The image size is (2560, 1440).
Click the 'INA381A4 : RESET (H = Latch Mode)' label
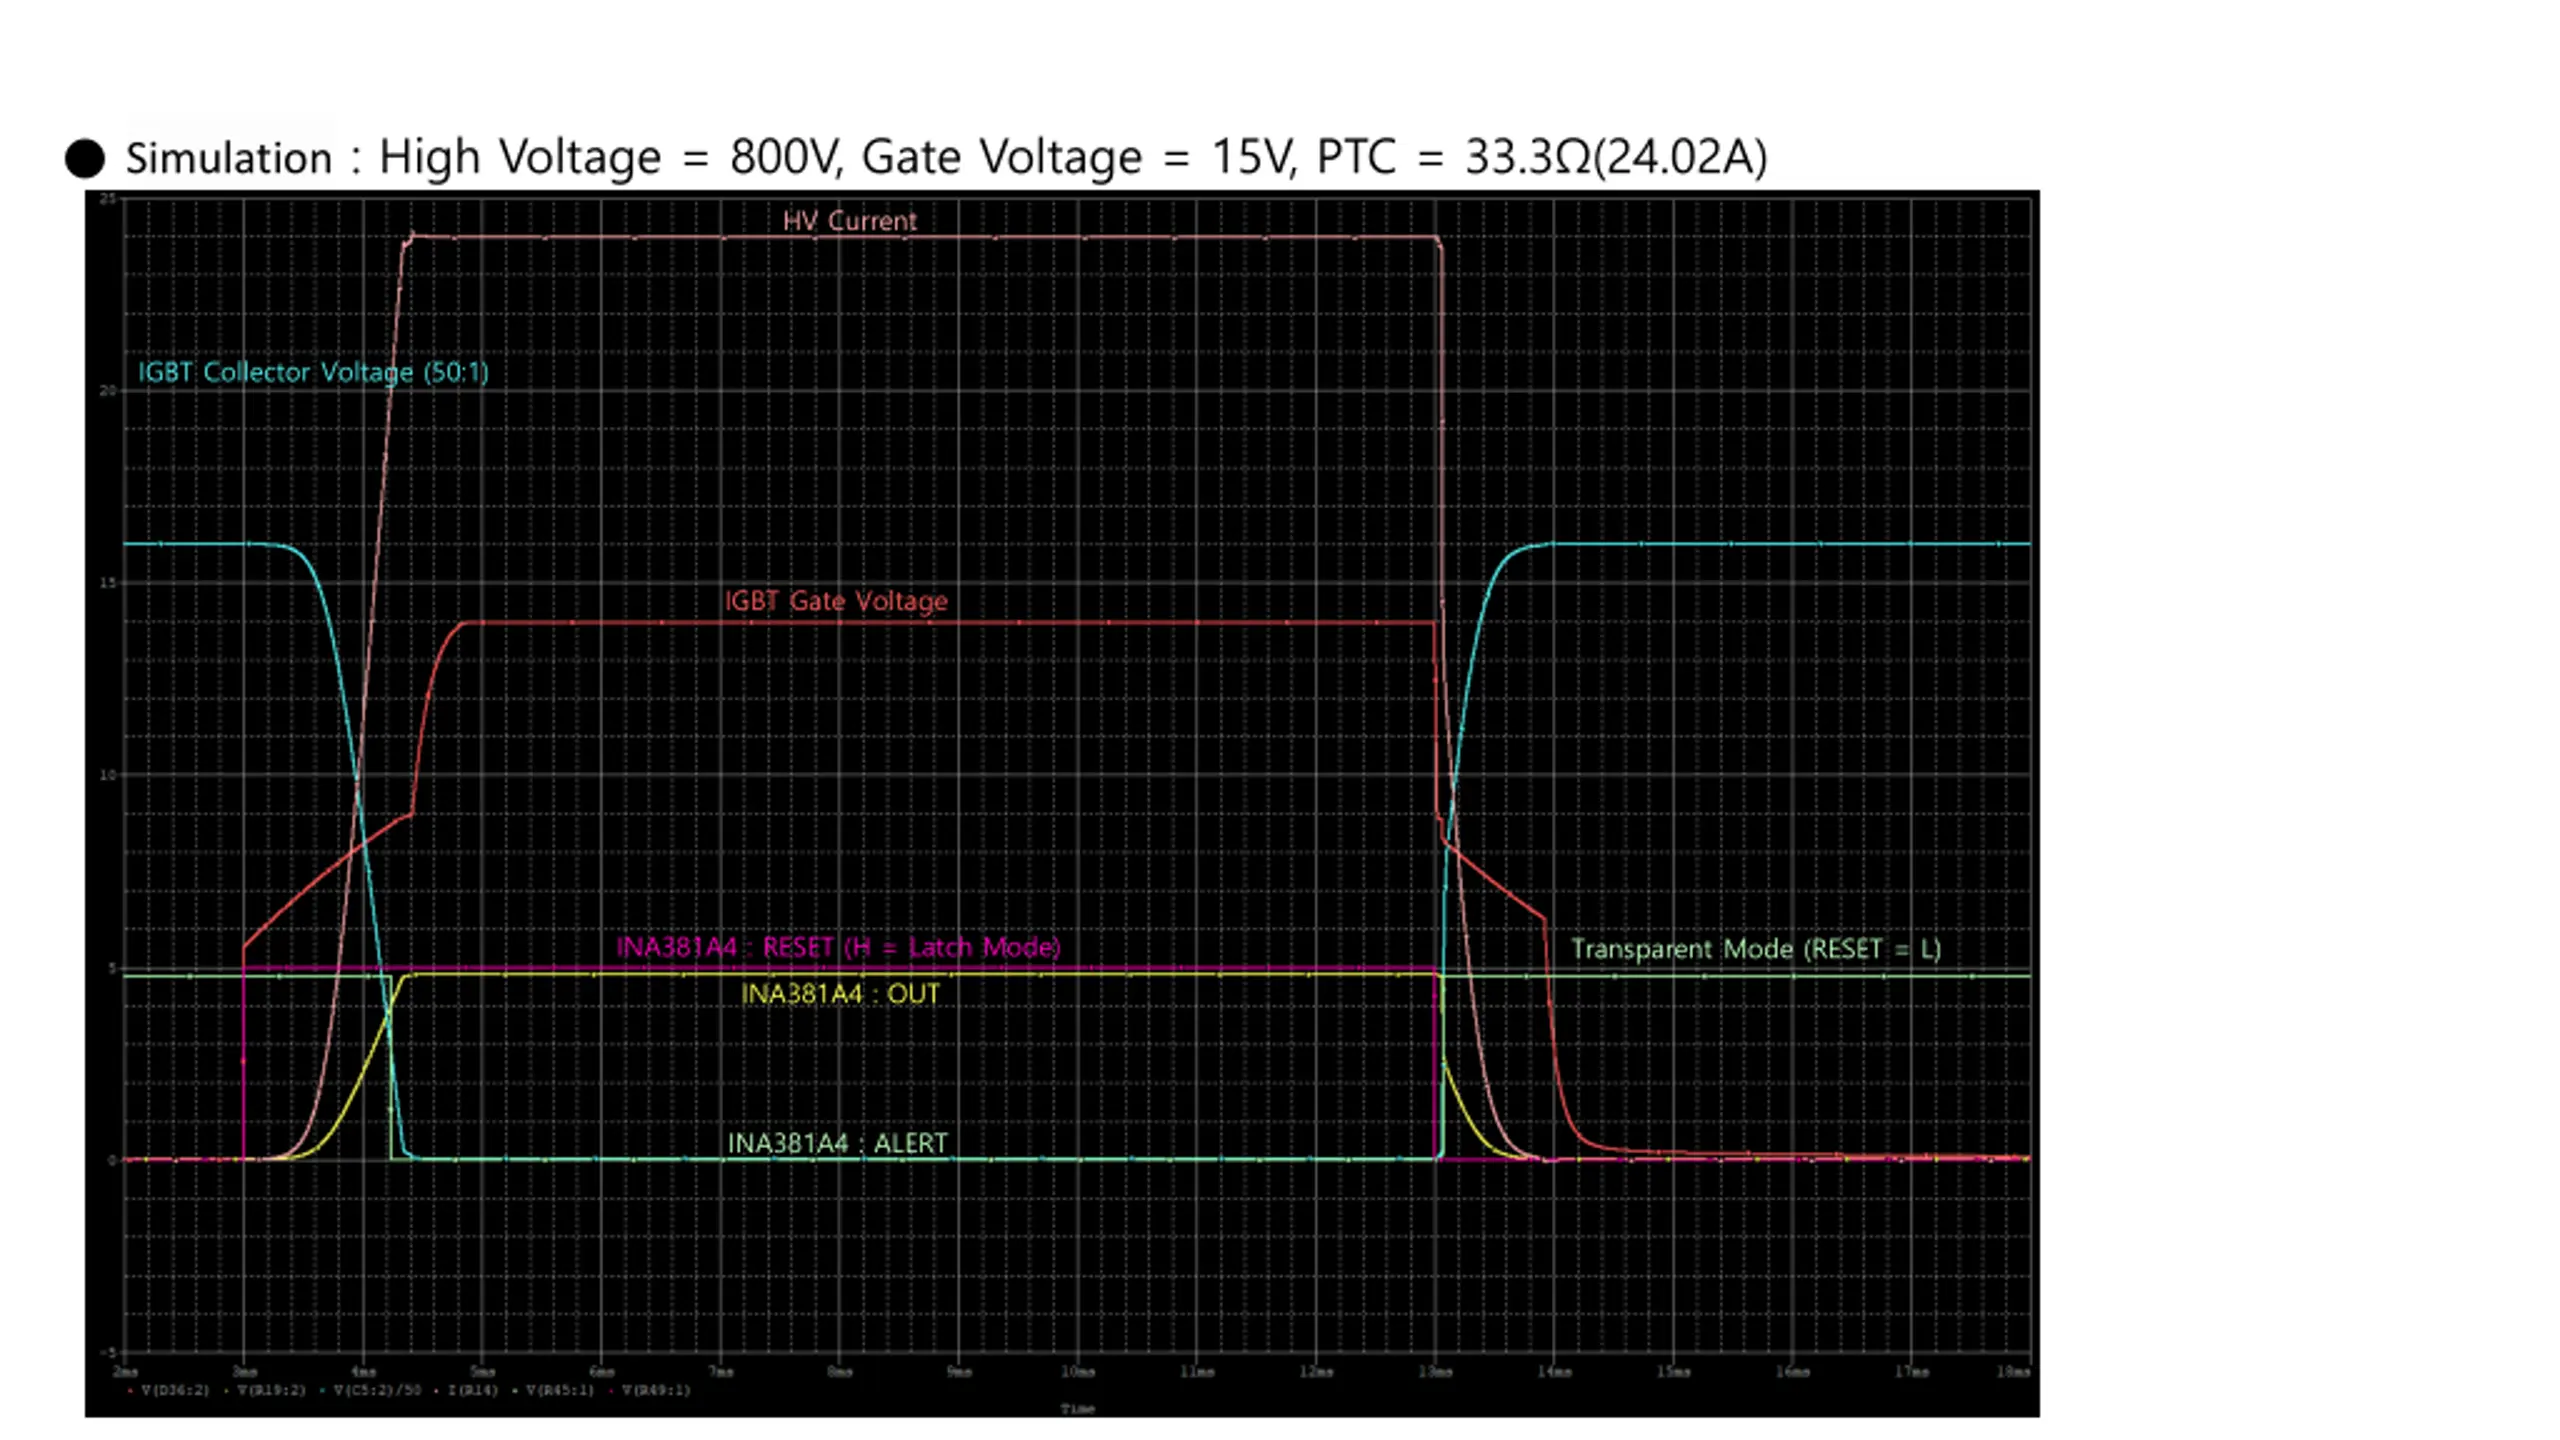(838, 947)
